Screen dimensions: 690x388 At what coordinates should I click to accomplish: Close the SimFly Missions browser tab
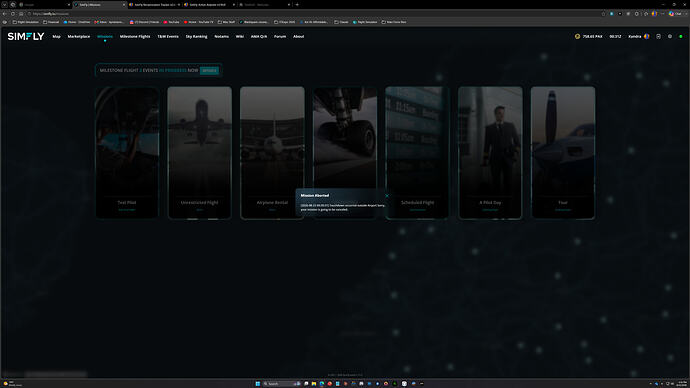pos(124,4)
